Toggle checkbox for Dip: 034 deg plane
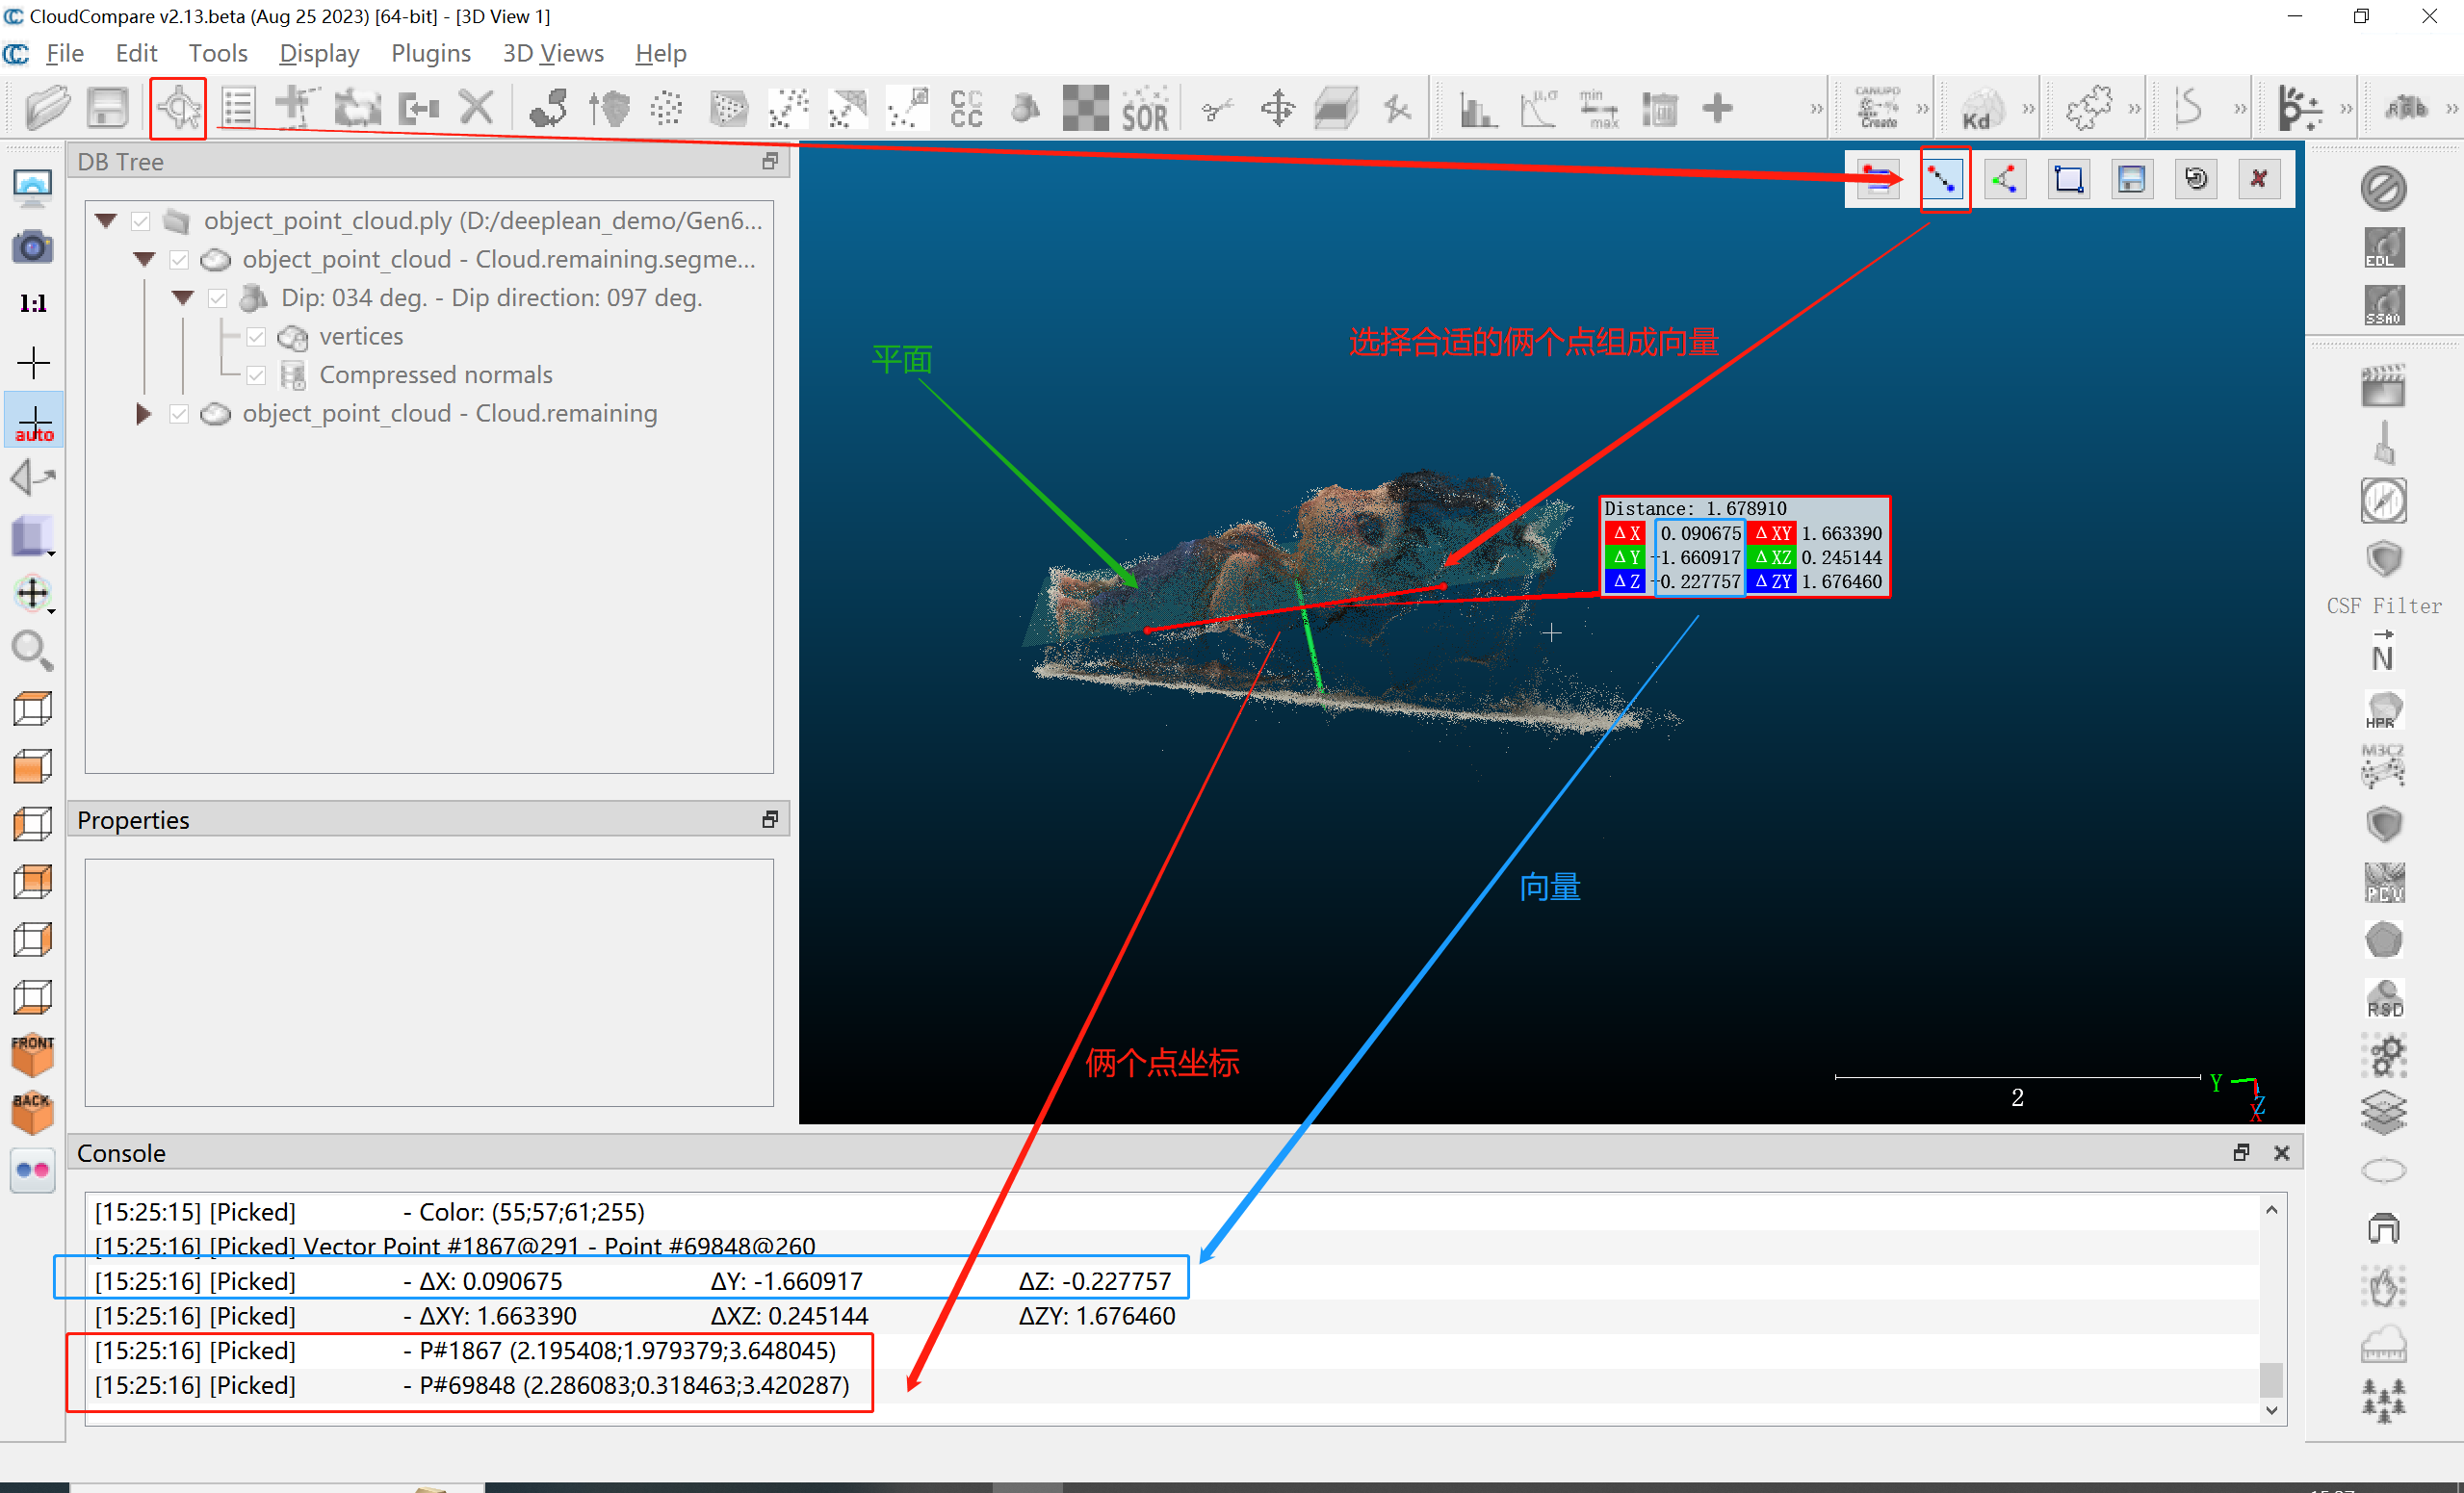 pos(217,298)
